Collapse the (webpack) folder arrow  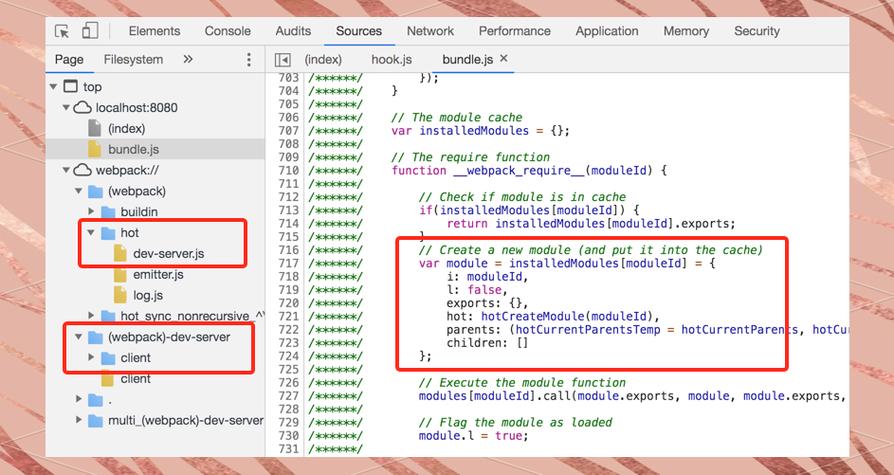click(x=79, y=191)
